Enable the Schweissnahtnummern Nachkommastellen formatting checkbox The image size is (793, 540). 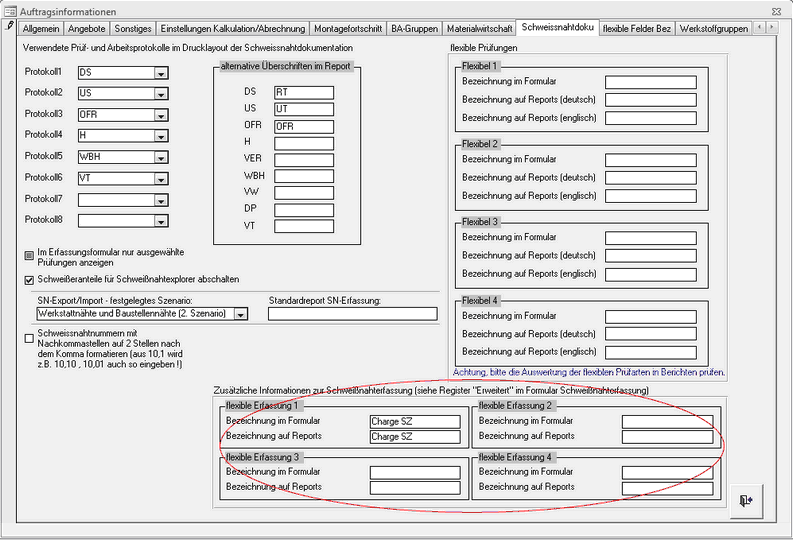(x=29, y=338)
